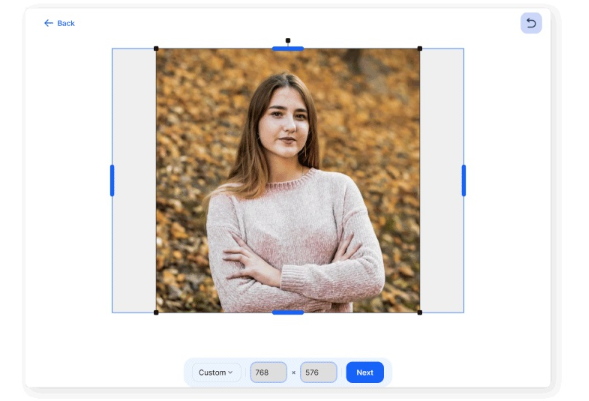Select the top-left corner handle of photo

coord(156,49)
